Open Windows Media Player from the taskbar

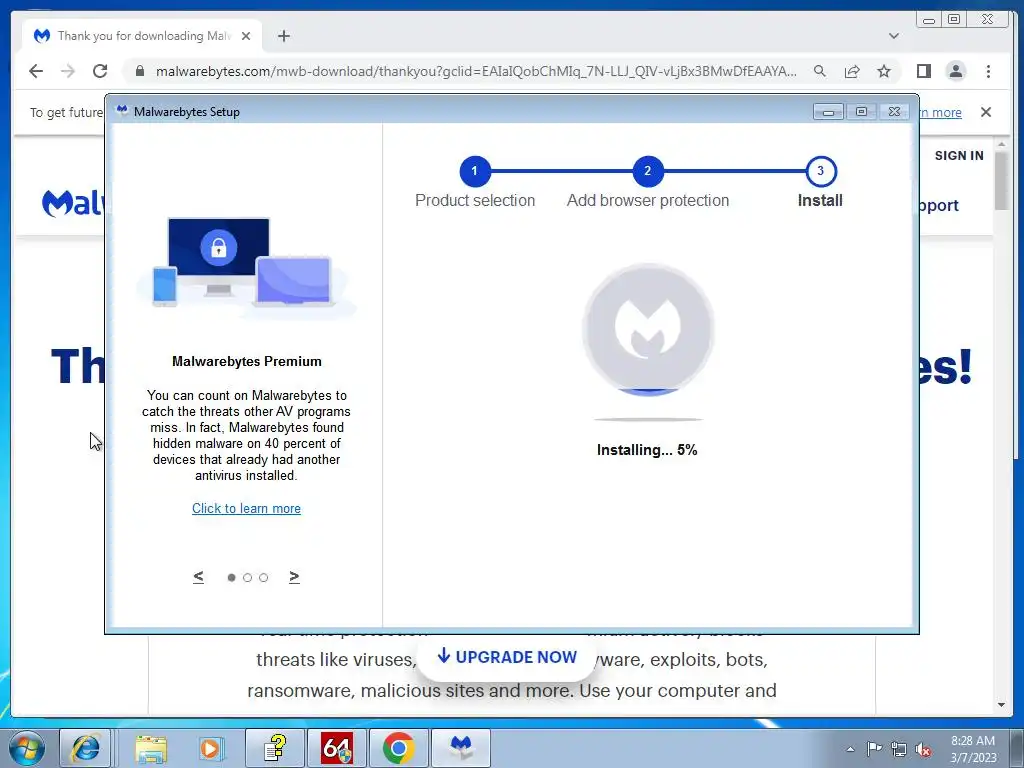point(212,748)
